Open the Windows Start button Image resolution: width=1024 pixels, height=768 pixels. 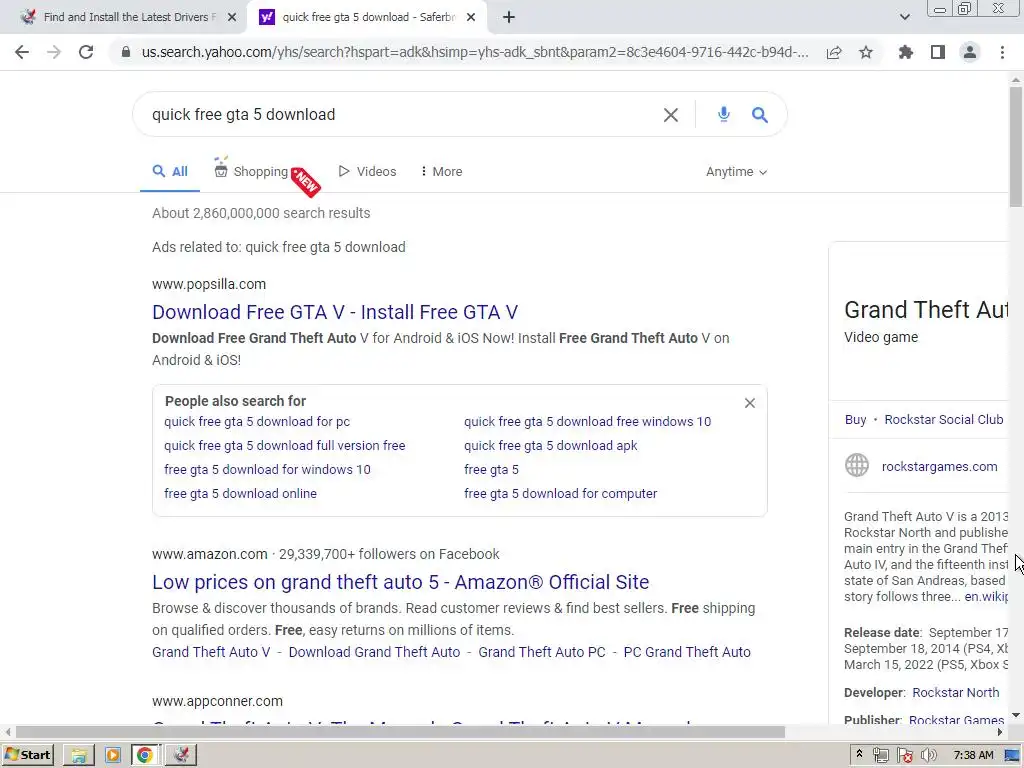pos(27,755)
